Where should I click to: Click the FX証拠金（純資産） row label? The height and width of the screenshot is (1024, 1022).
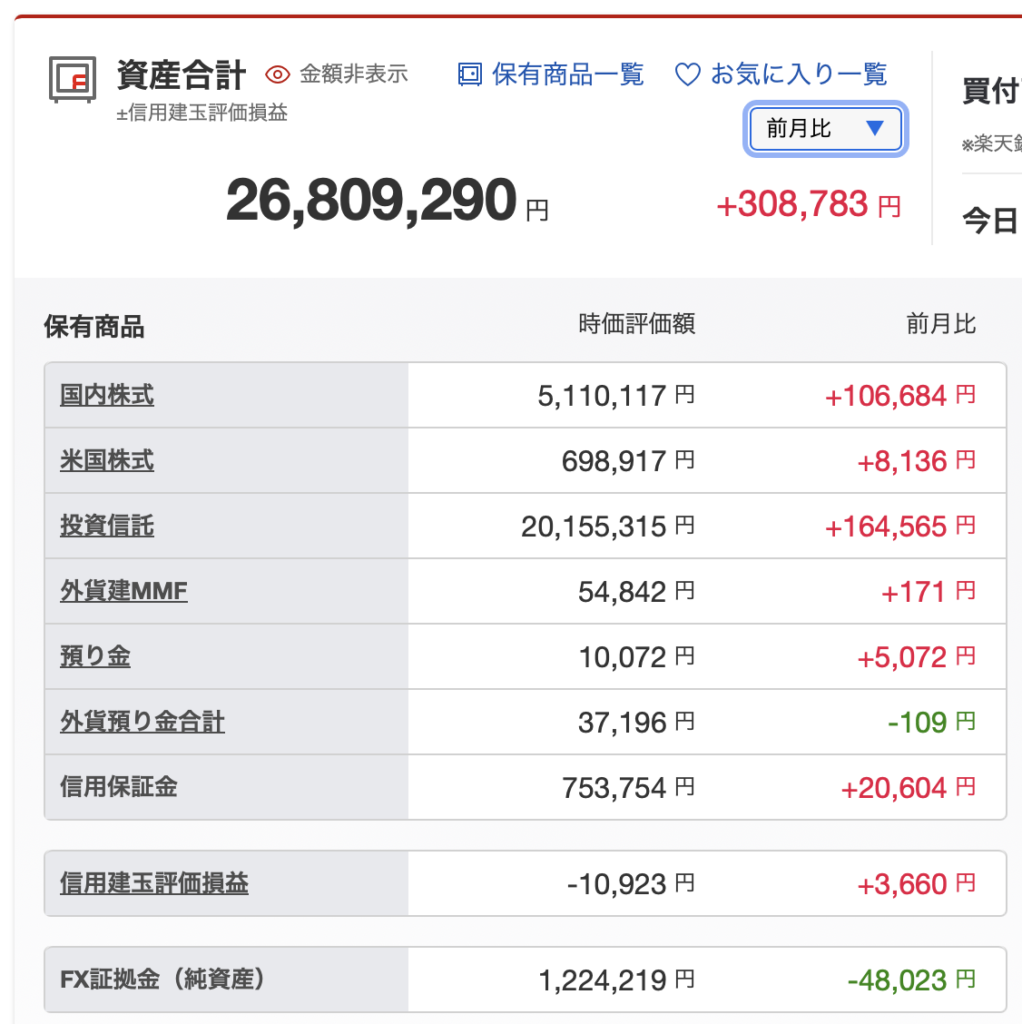[163, 979]
